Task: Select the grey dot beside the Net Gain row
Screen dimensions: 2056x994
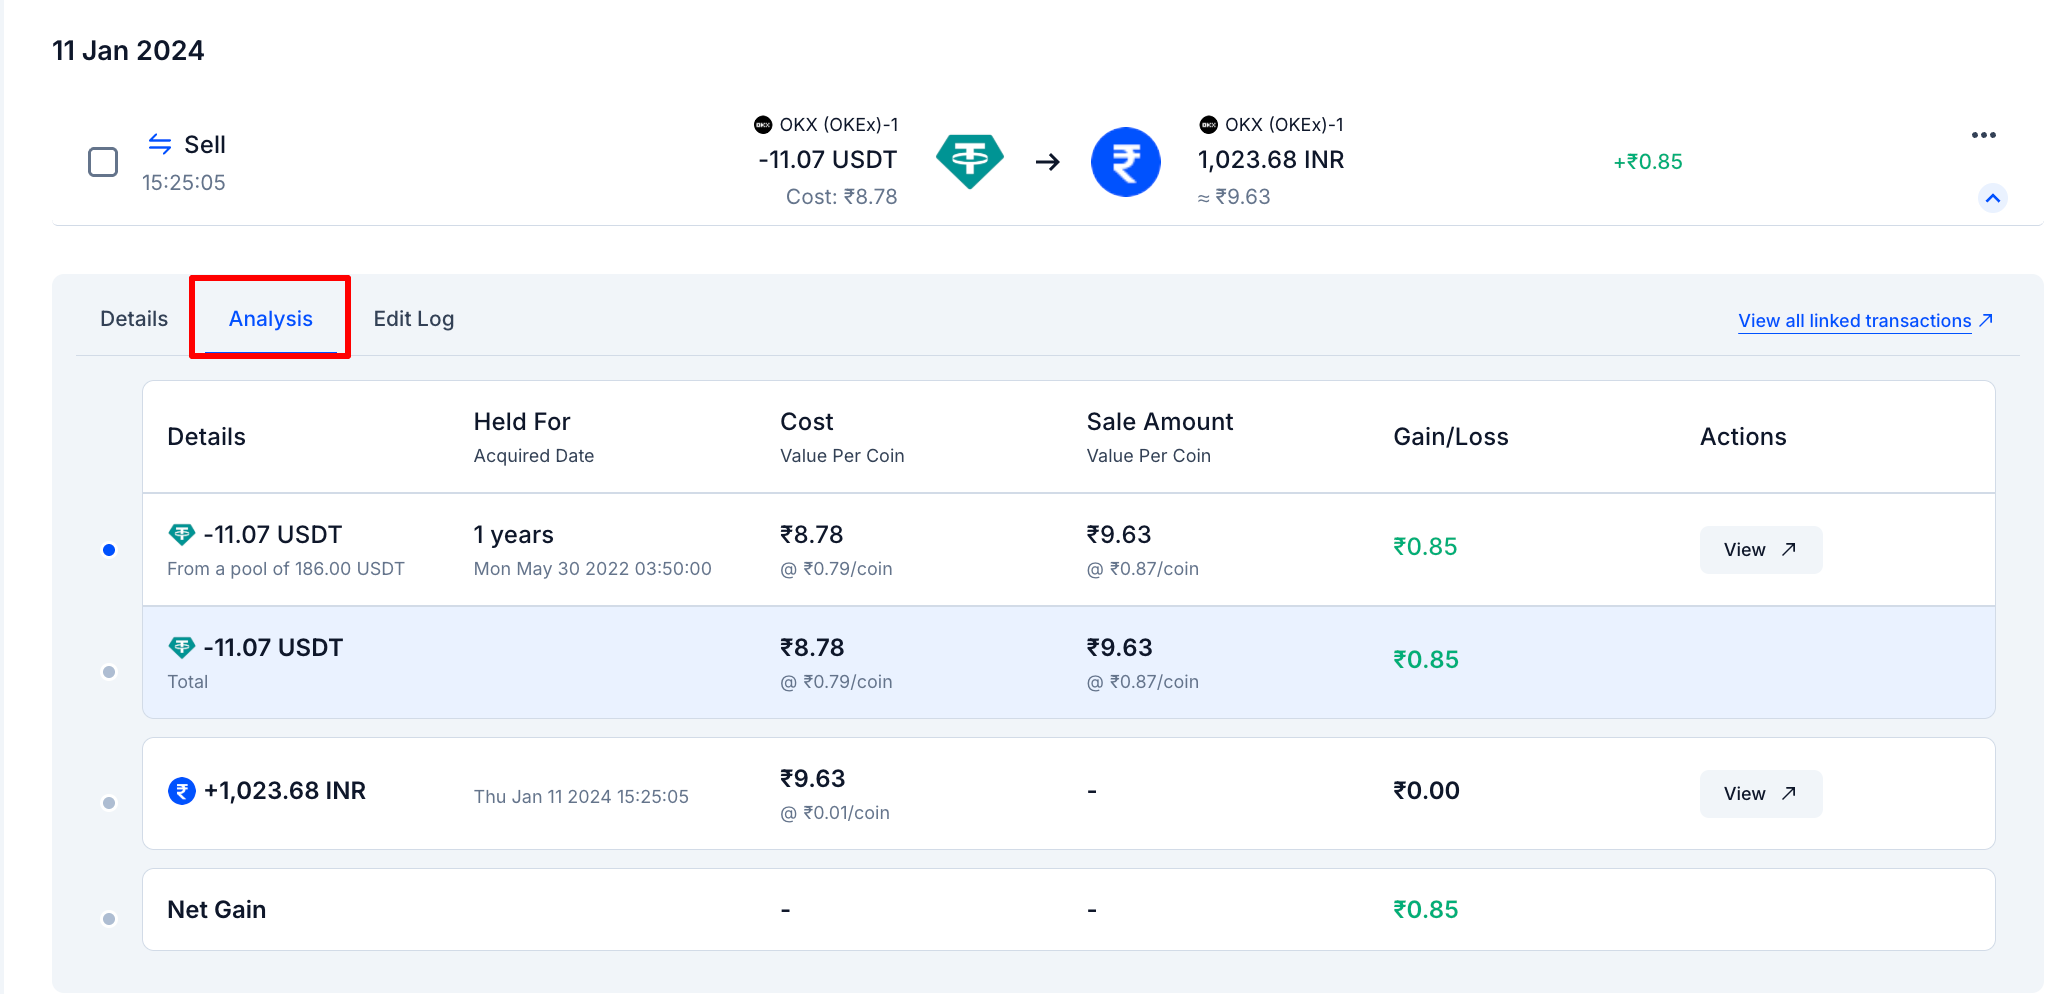Action: (109, 919)
